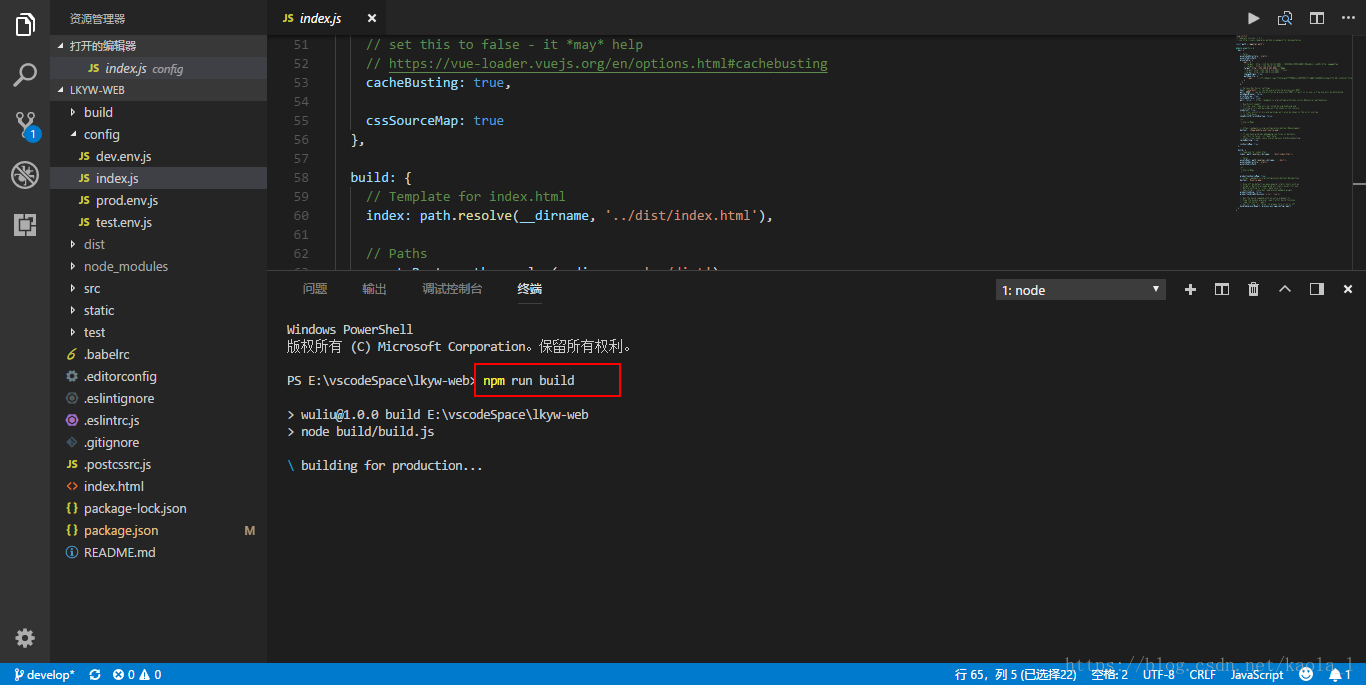This screenshot has width=1366, height=685.
Task: Switch branch via develop* in status bar
Action: pyautogui.click(x=44, y=675)
